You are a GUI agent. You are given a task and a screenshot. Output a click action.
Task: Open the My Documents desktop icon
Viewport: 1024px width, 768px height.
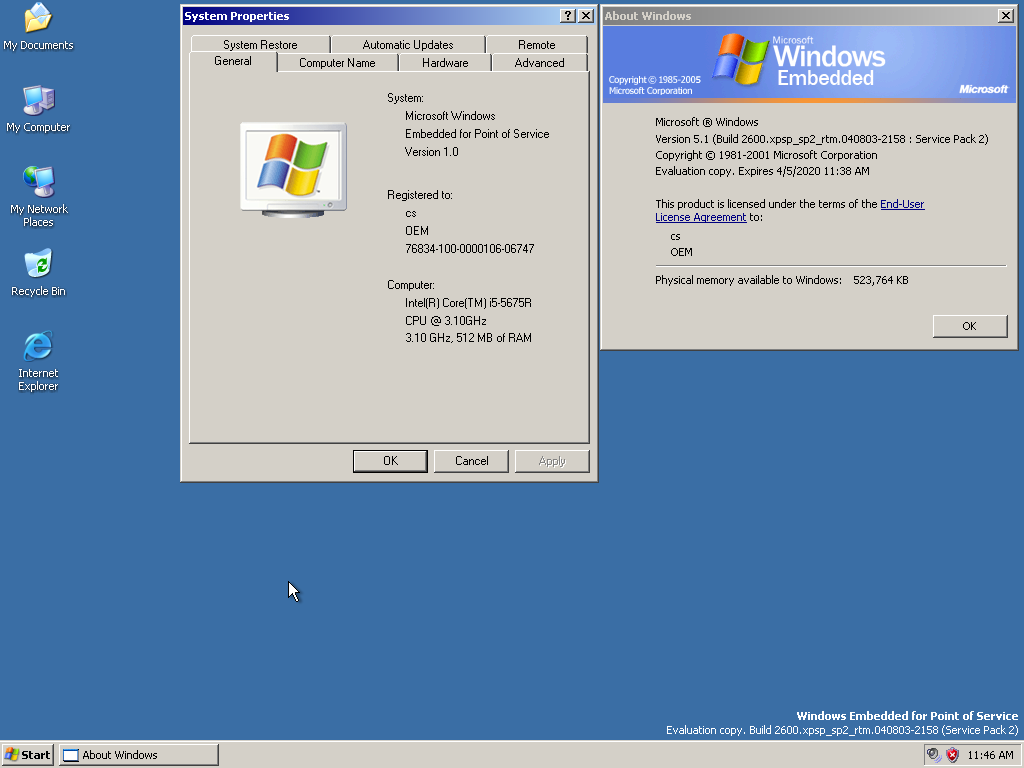[38, 26]
